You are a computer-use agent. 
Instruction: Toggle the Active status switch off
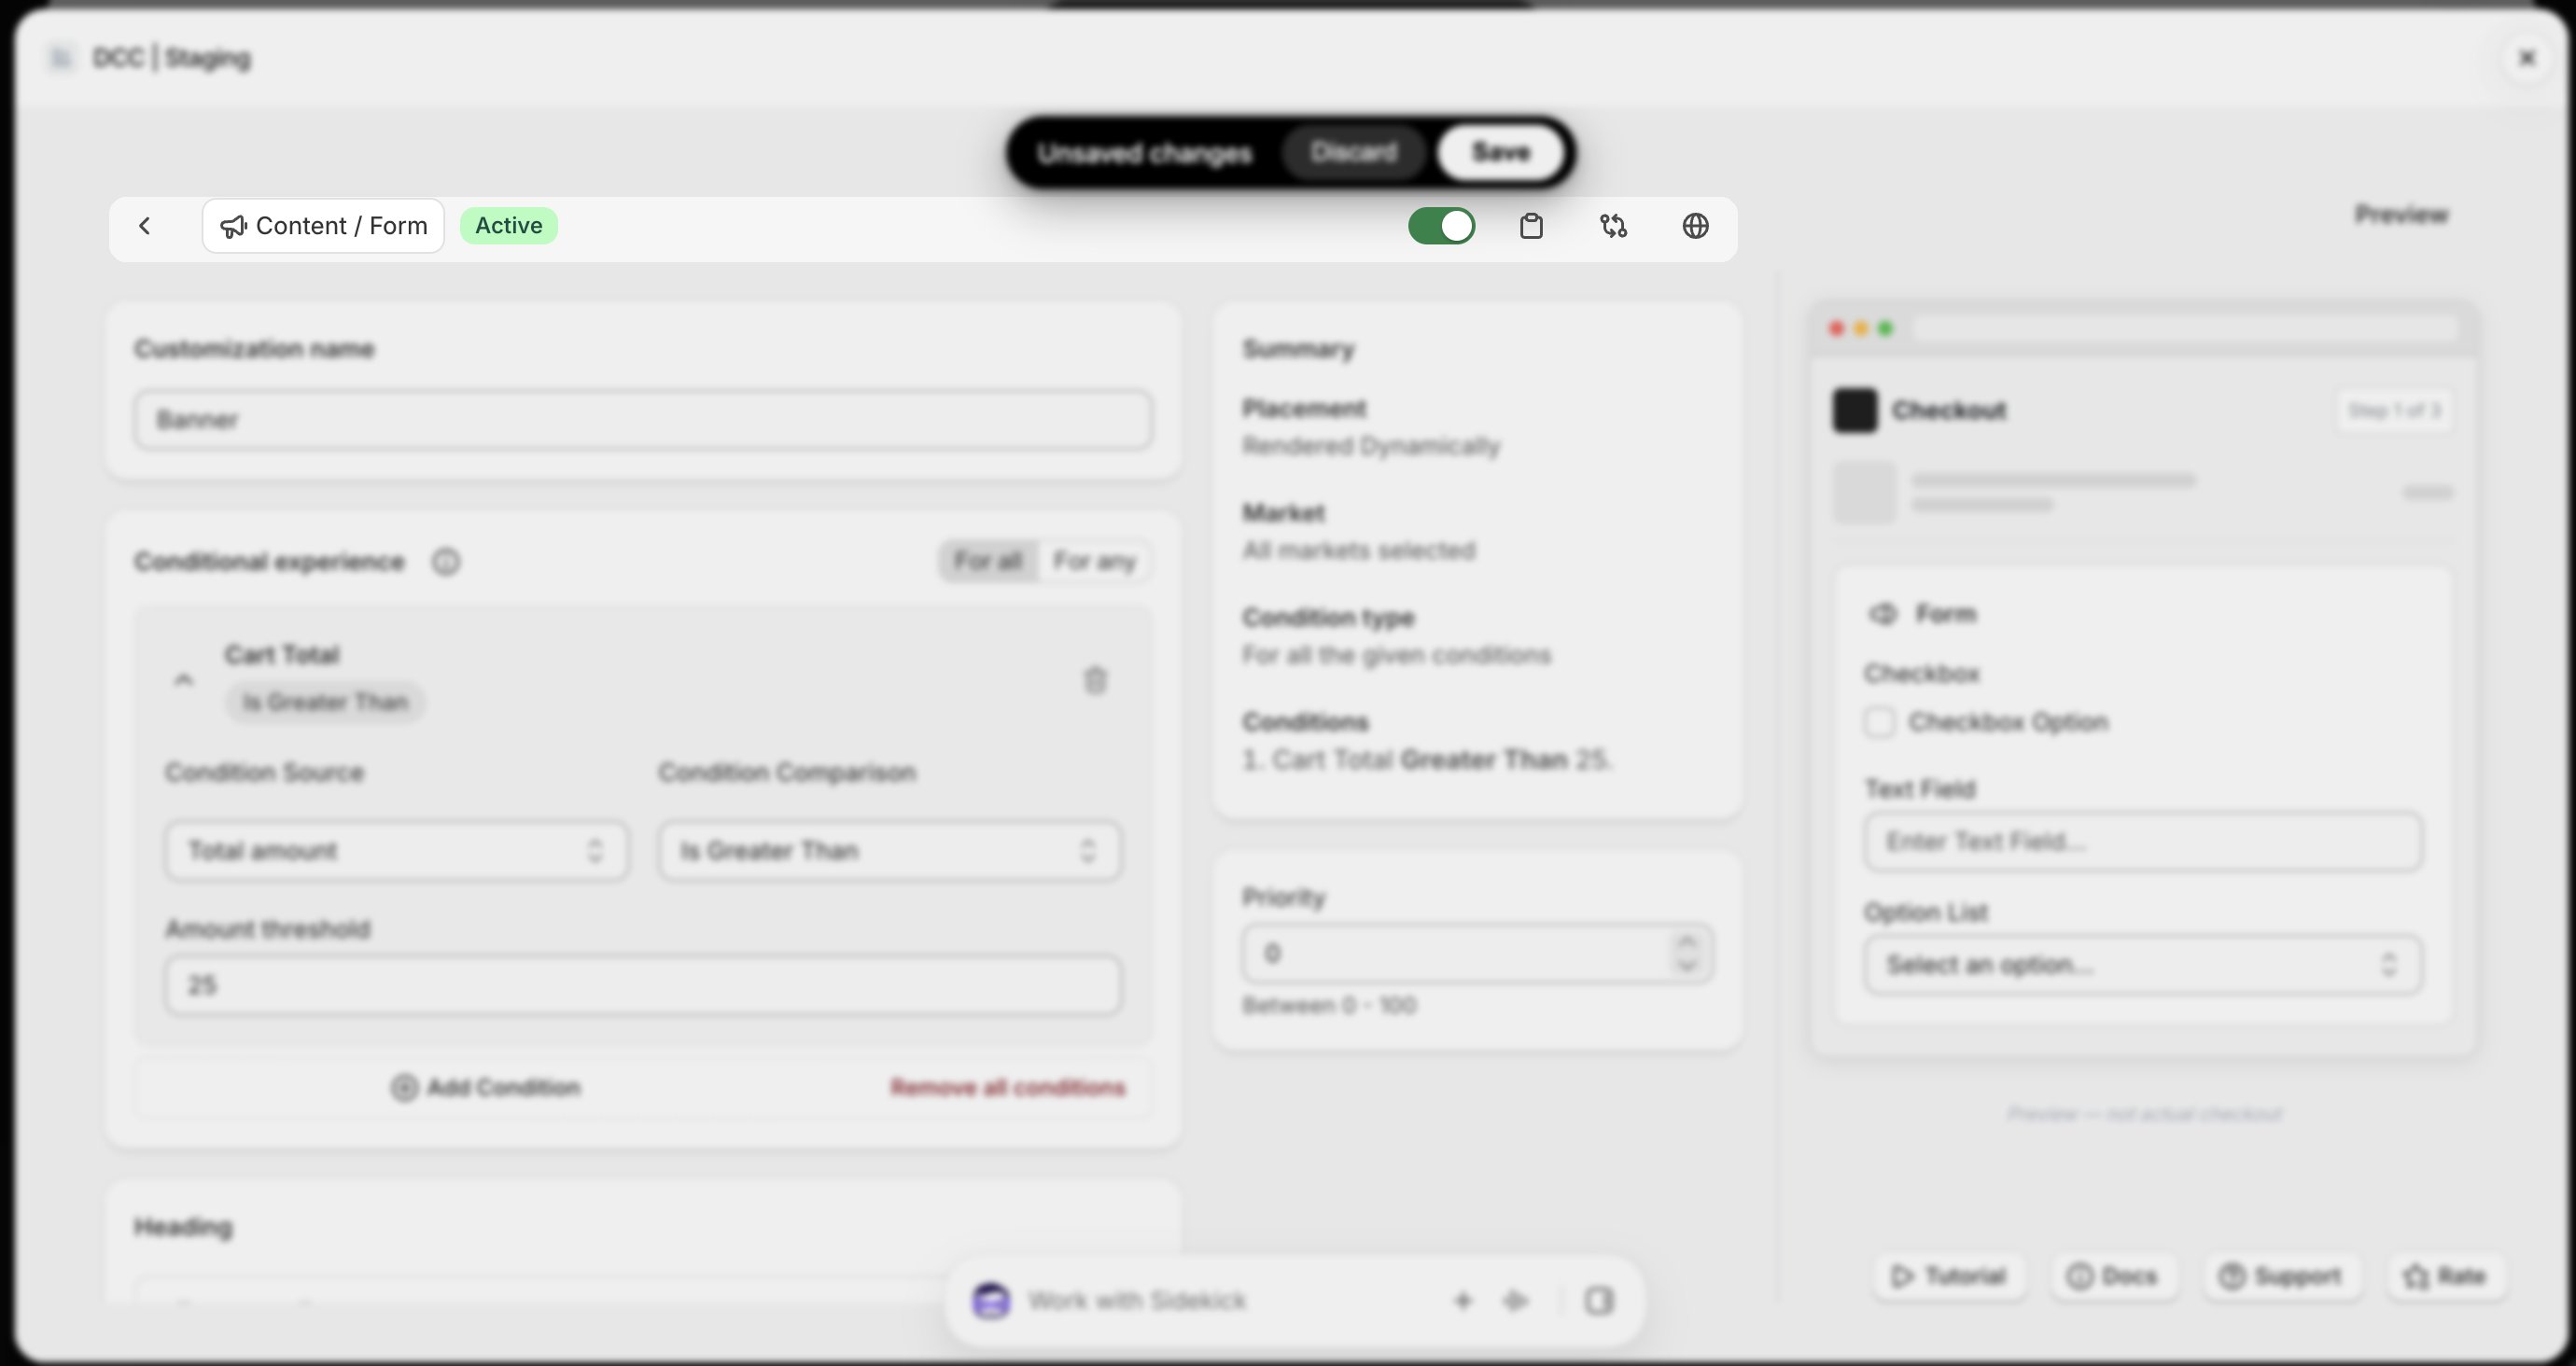pos(1441,226)
